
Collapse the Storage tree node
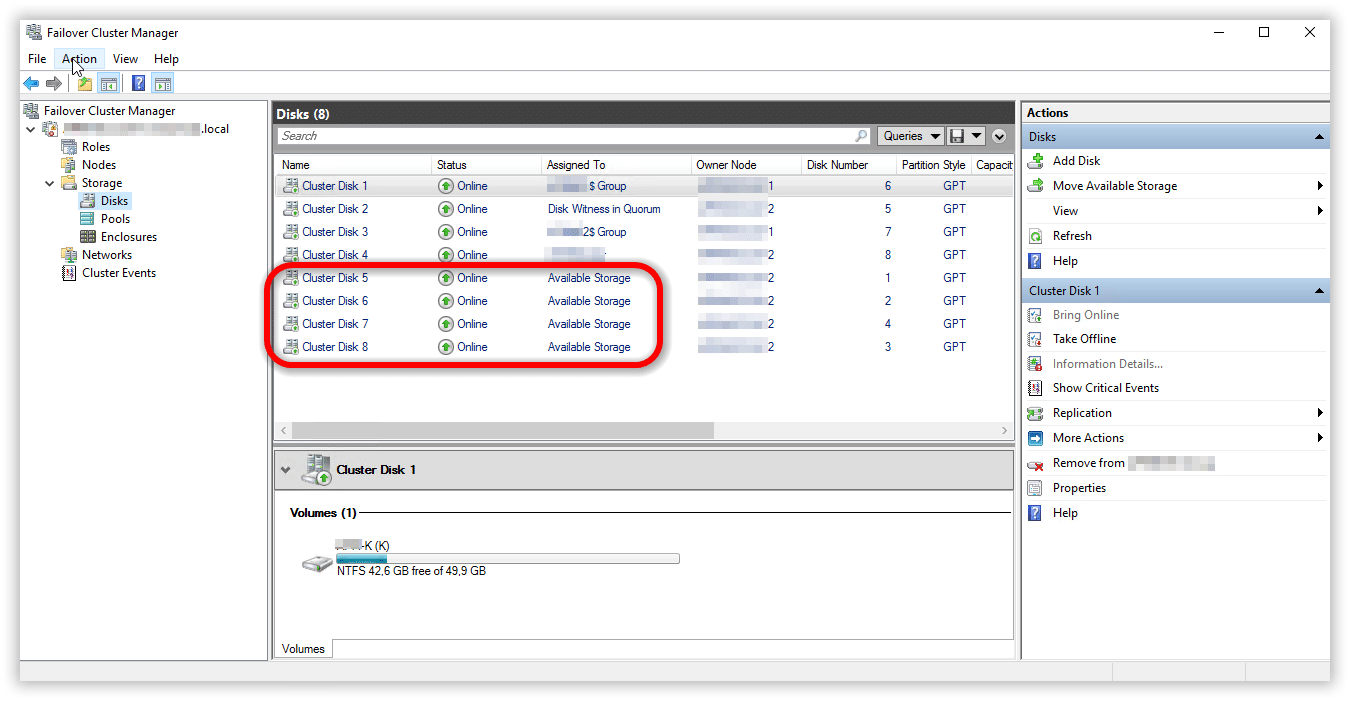pos(50,183)
